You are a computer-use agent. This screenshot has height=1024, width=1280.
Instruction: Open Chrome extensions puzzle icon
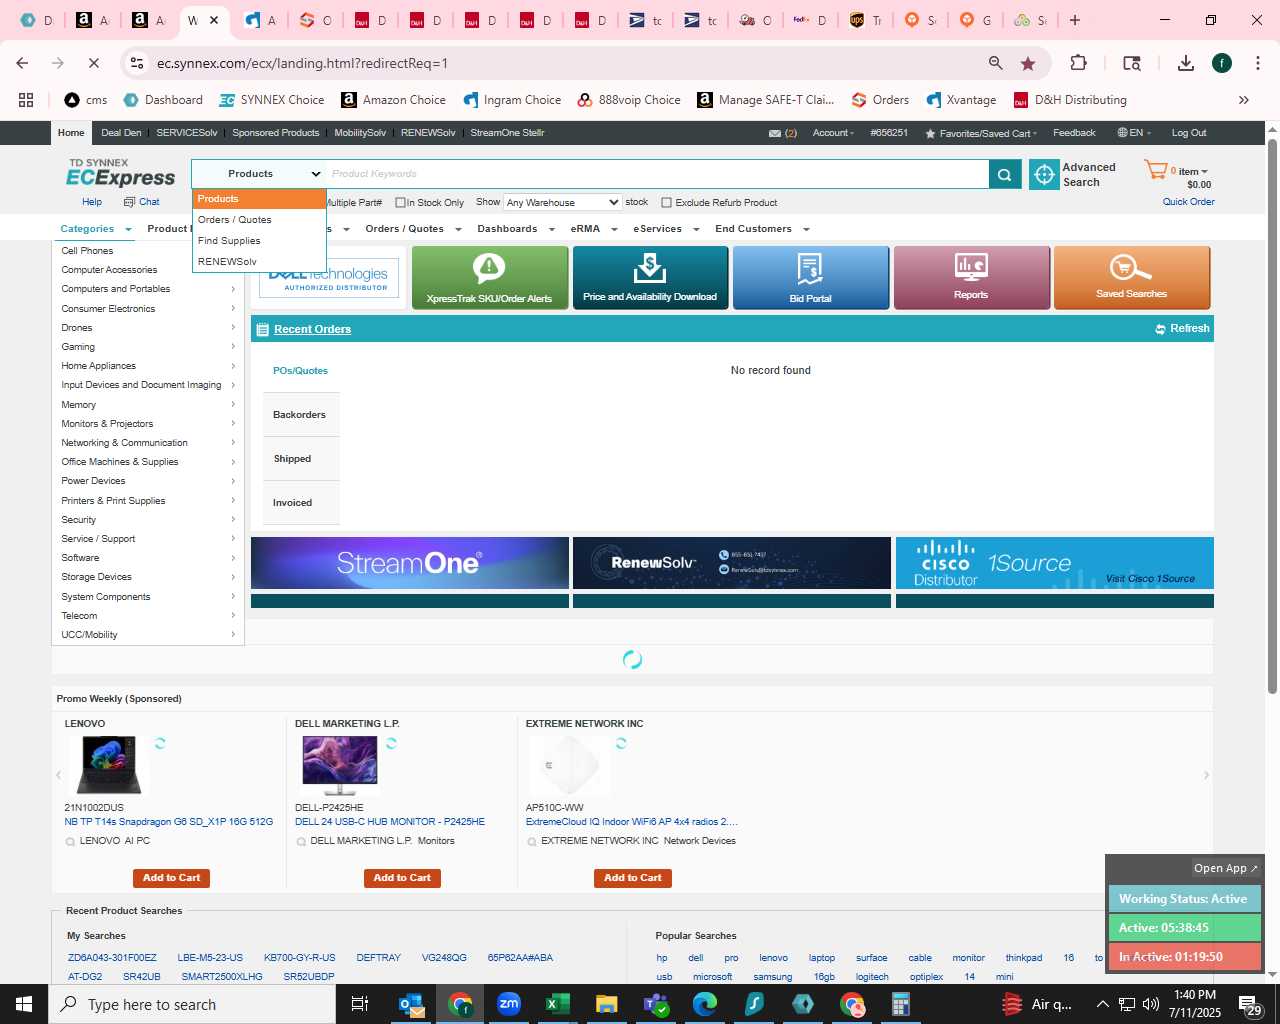click(x=1078, y=63)
